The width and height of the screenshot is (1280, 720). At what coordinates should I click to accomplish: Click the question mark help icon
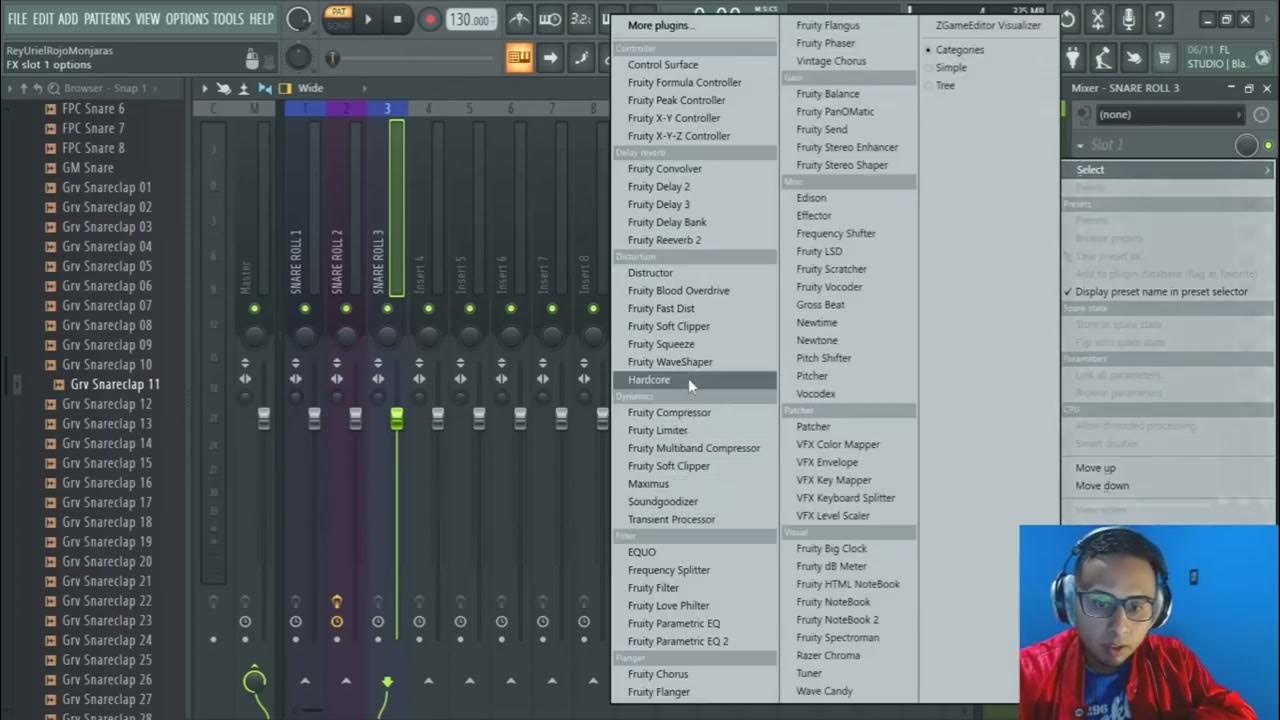1159,19
